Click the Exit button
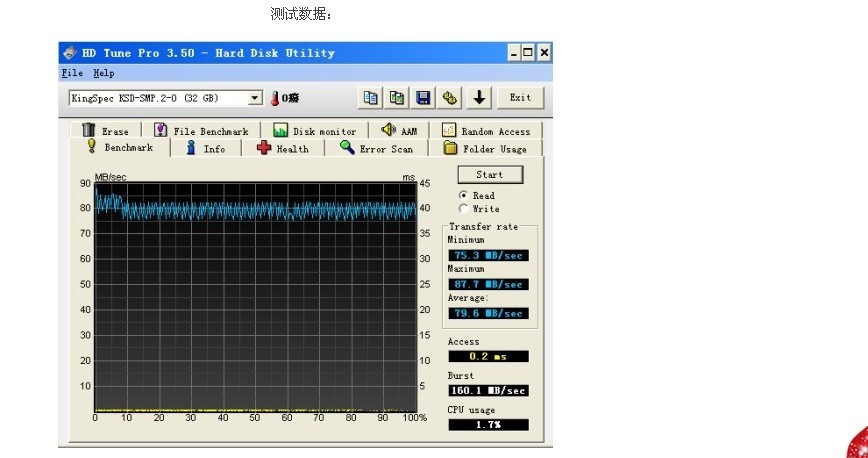 coord(520,97)
